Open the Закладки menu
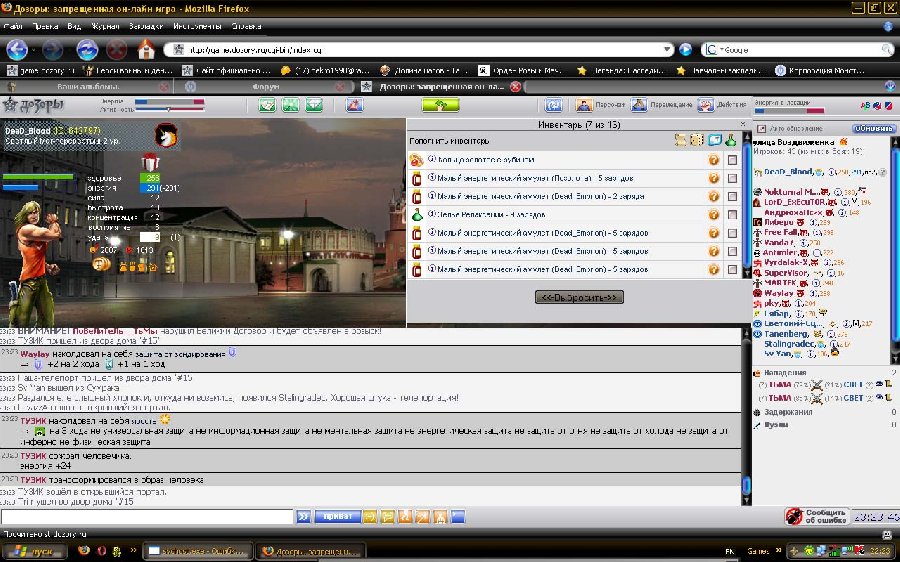Screen dimensions: 900x562 pos(146,26)
